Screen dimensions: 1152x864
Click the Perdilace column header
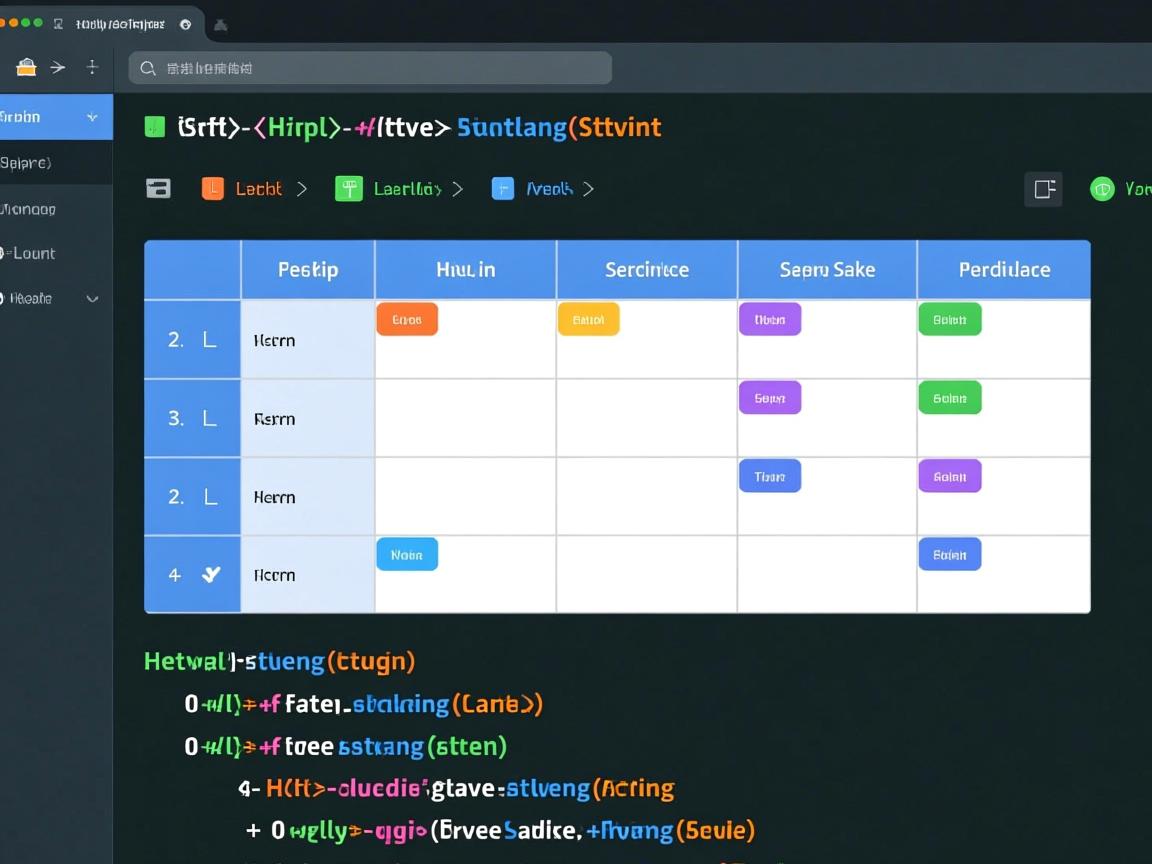coord(1003,270)
